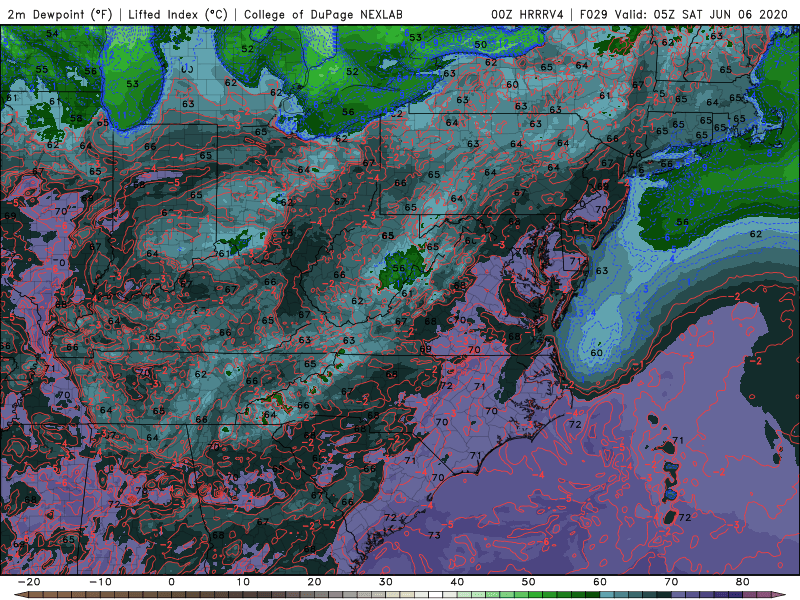Click the "College of DuPage NEXLAB" credit text
The image size is (800, 600).
323,15
